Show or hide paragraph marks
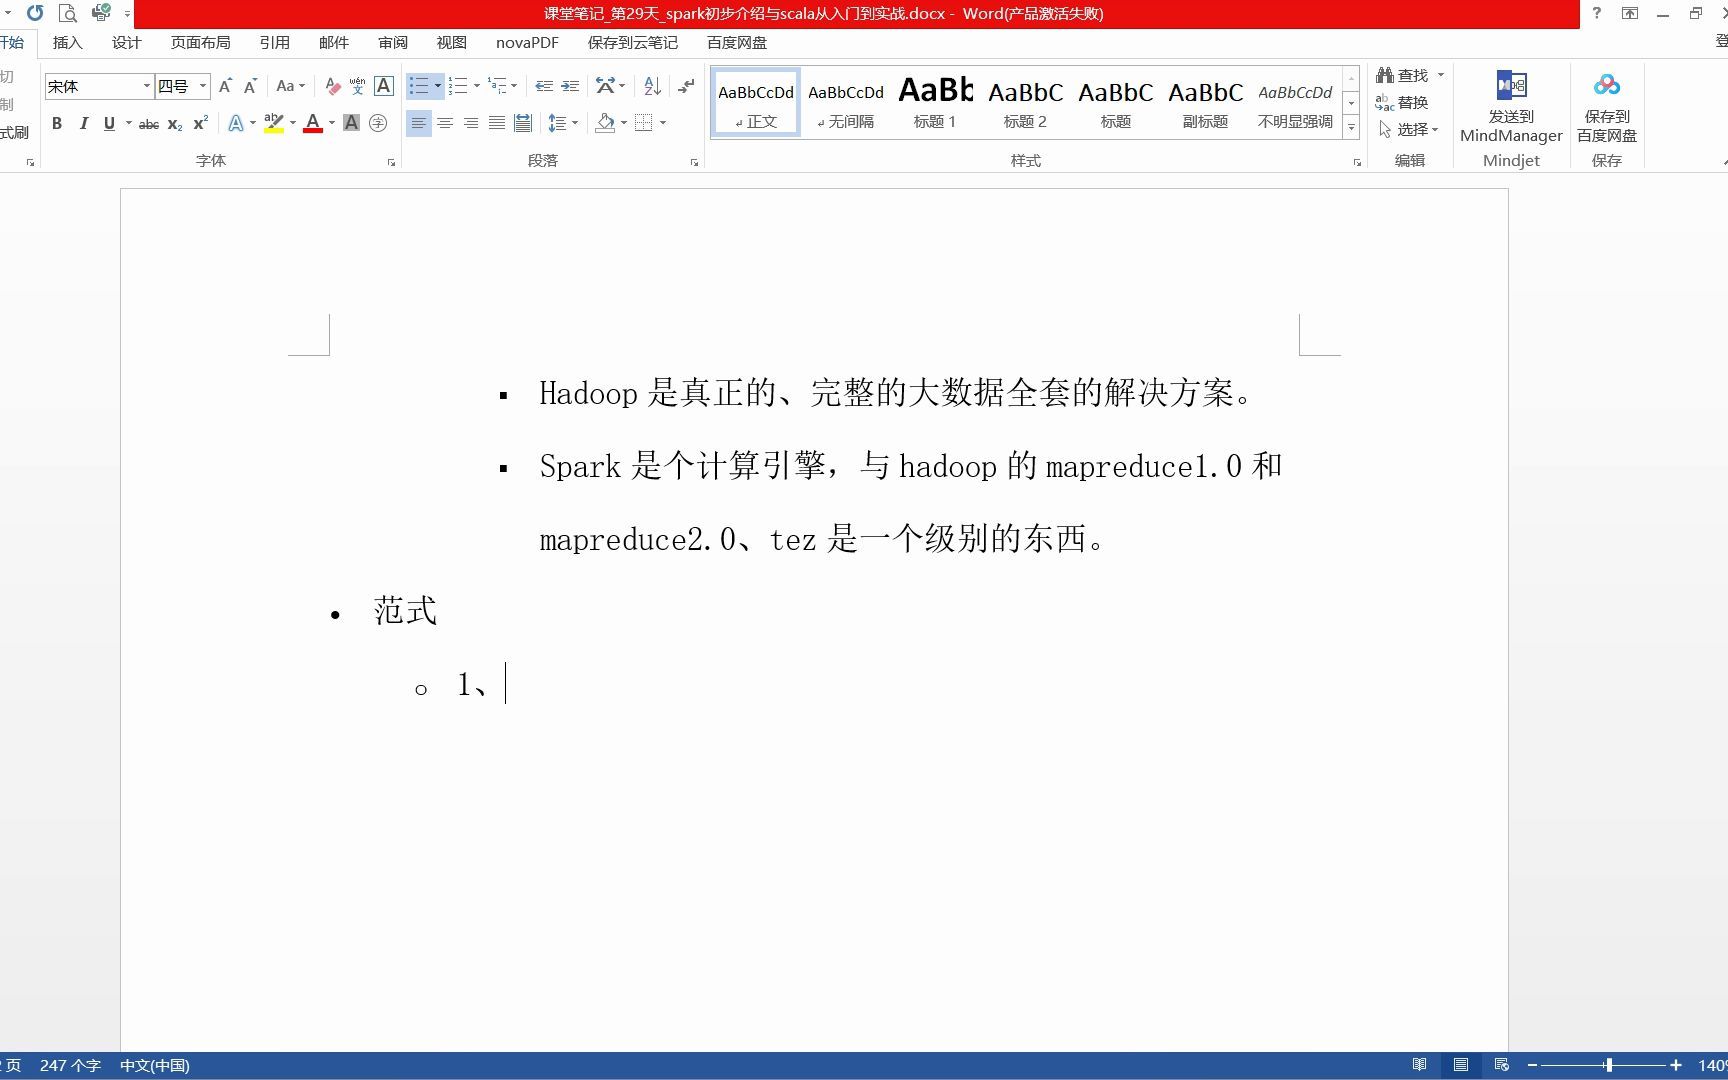 686,86
